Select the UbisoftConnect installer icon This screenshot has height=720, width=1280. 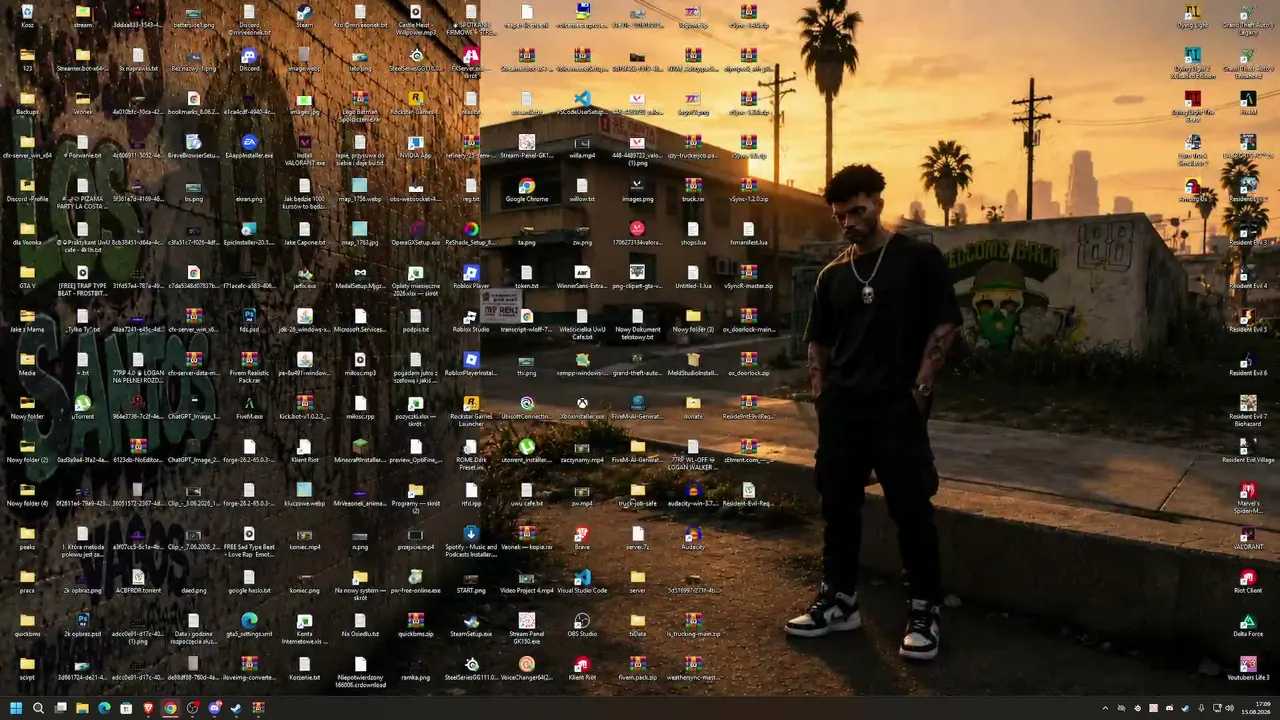(x=527, y=408)
